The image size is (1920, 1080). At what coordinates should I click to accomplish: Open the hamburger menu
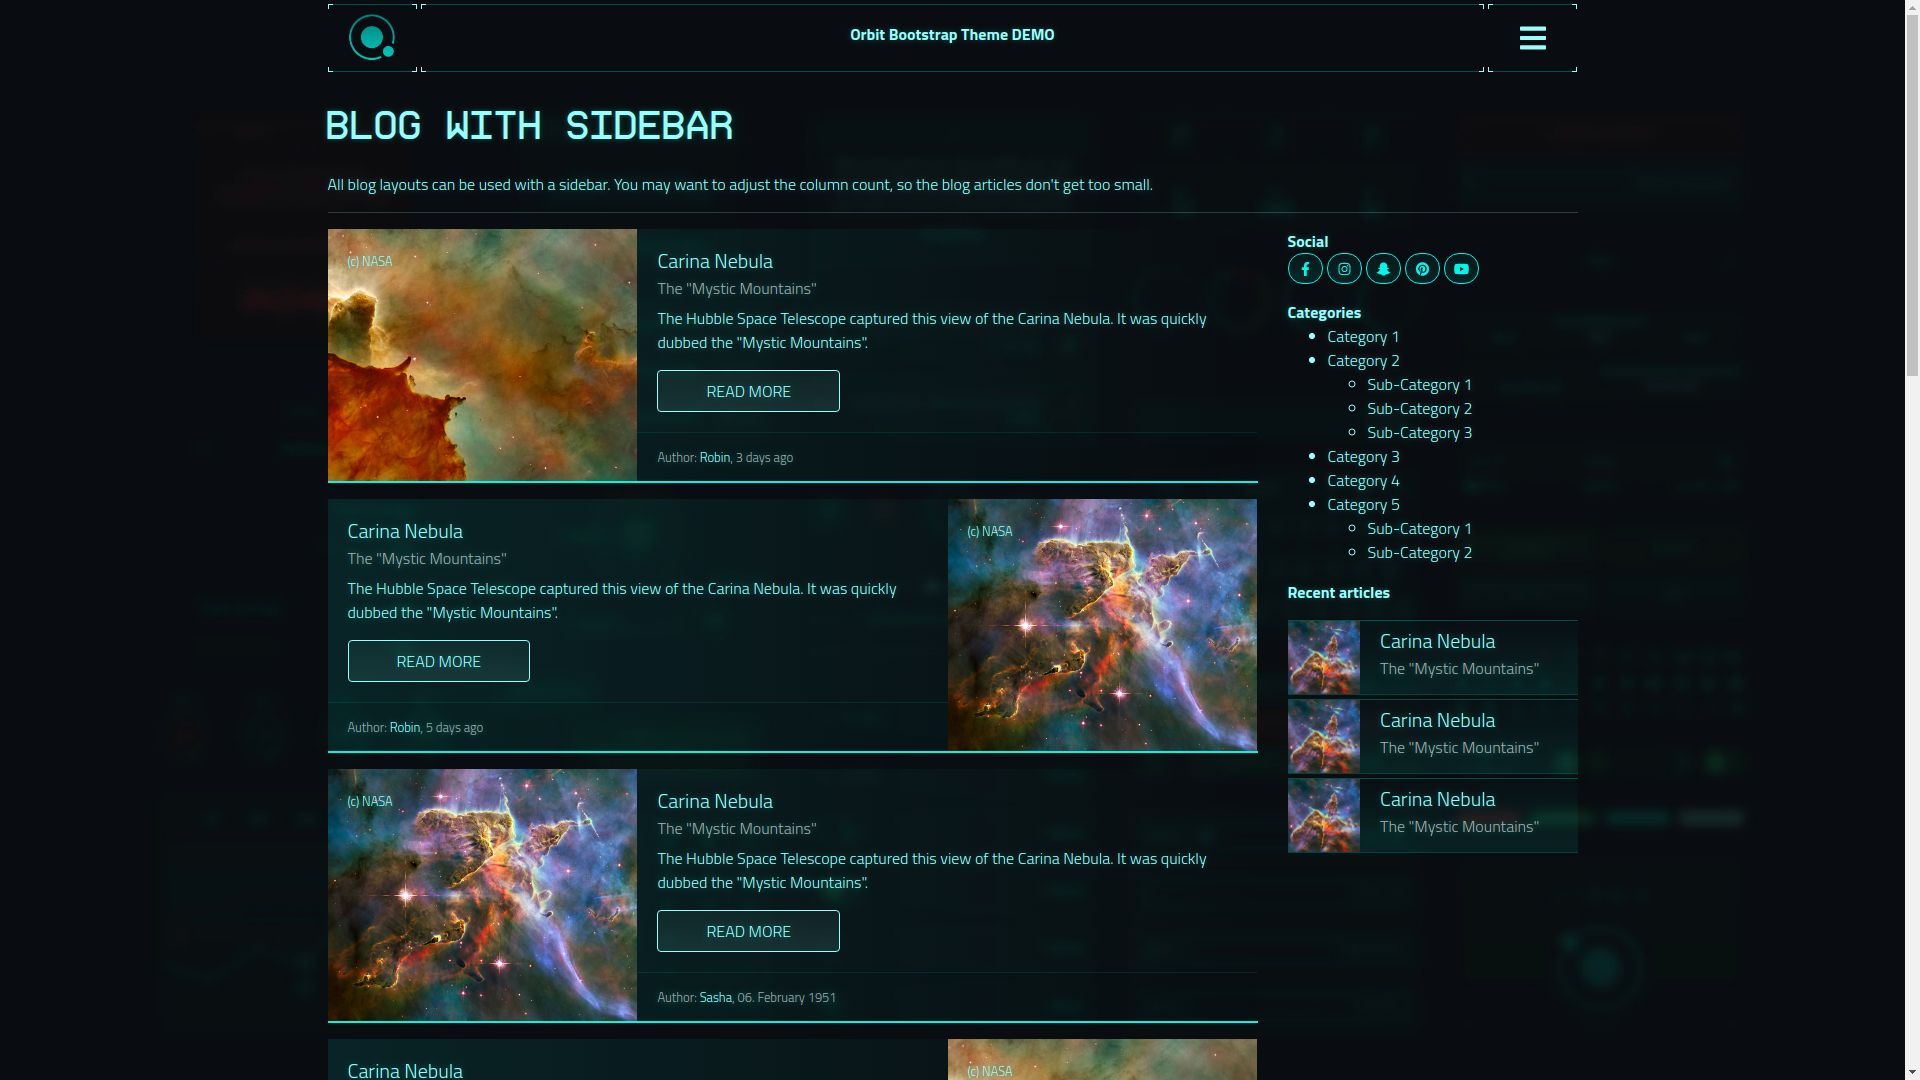[x=1532, y=38]
